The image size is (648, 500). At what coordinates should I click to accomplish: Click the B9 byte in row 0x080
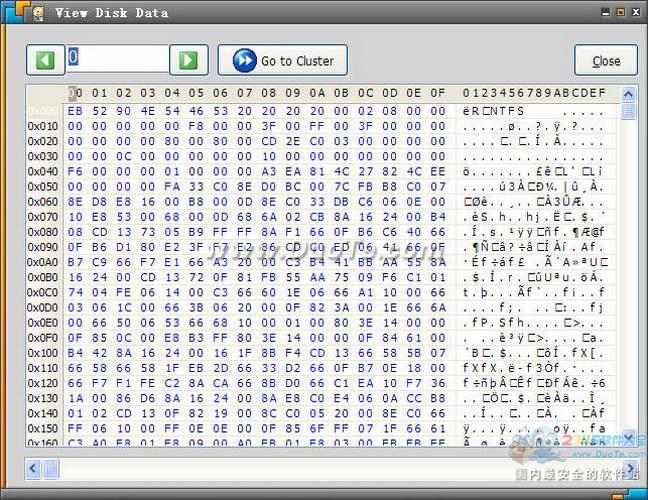[196, 232]
